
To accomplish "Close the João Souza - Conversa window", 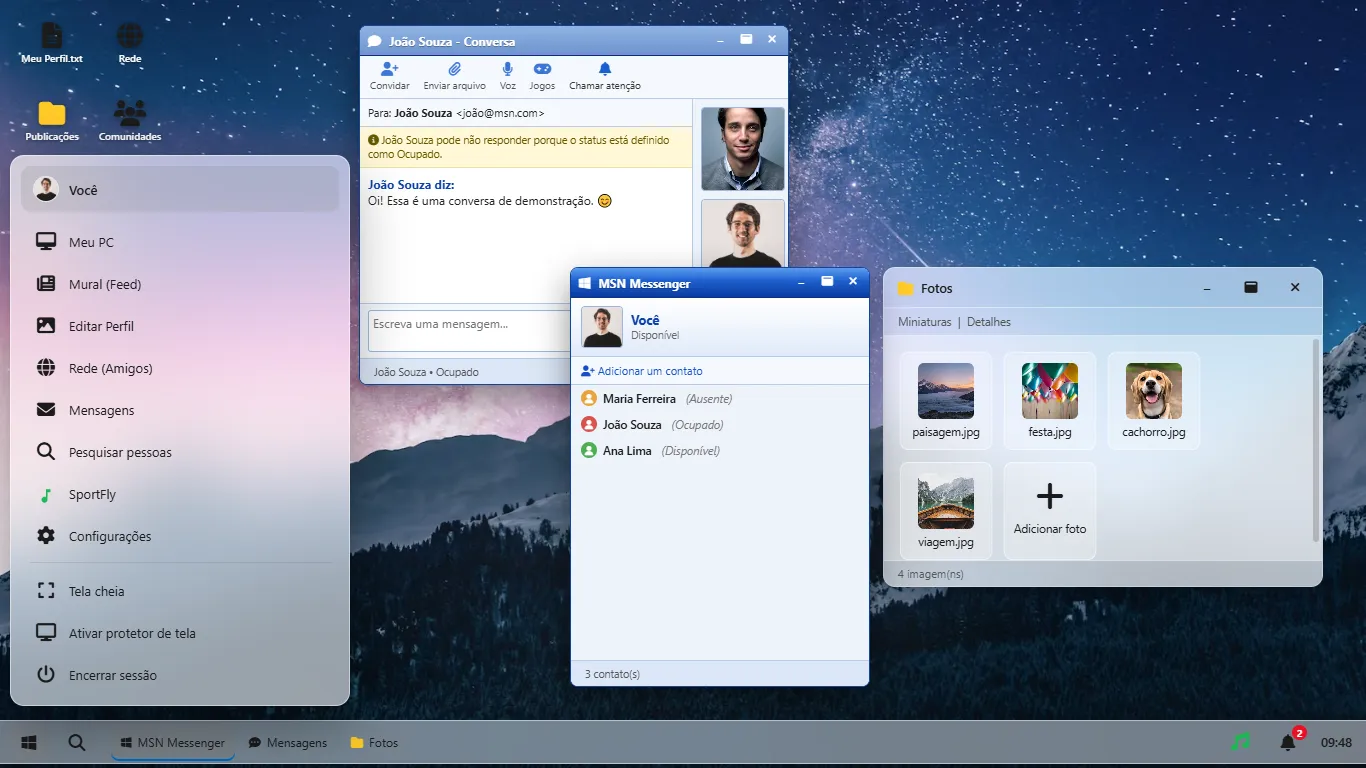I will 772,39.
